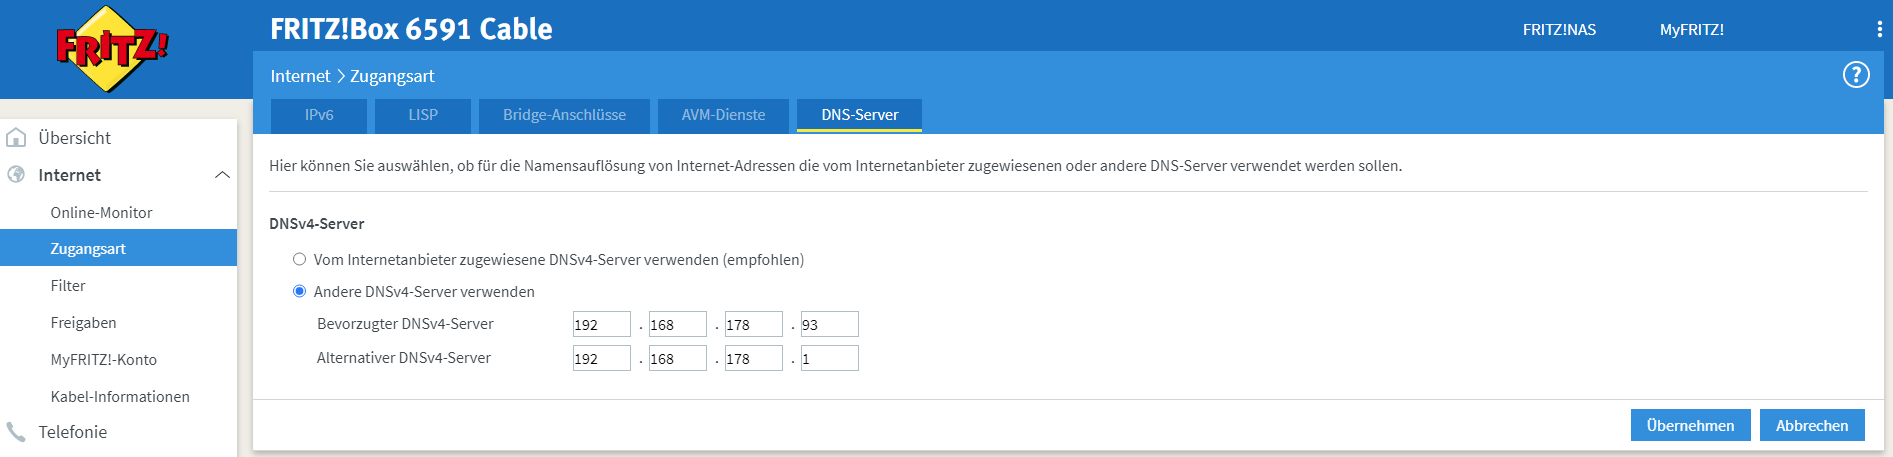Click Zugangsart in the breadcrumb
The height and width of the screenshot is (457, 1893).
pyautogui.click(x=392, y=76)
